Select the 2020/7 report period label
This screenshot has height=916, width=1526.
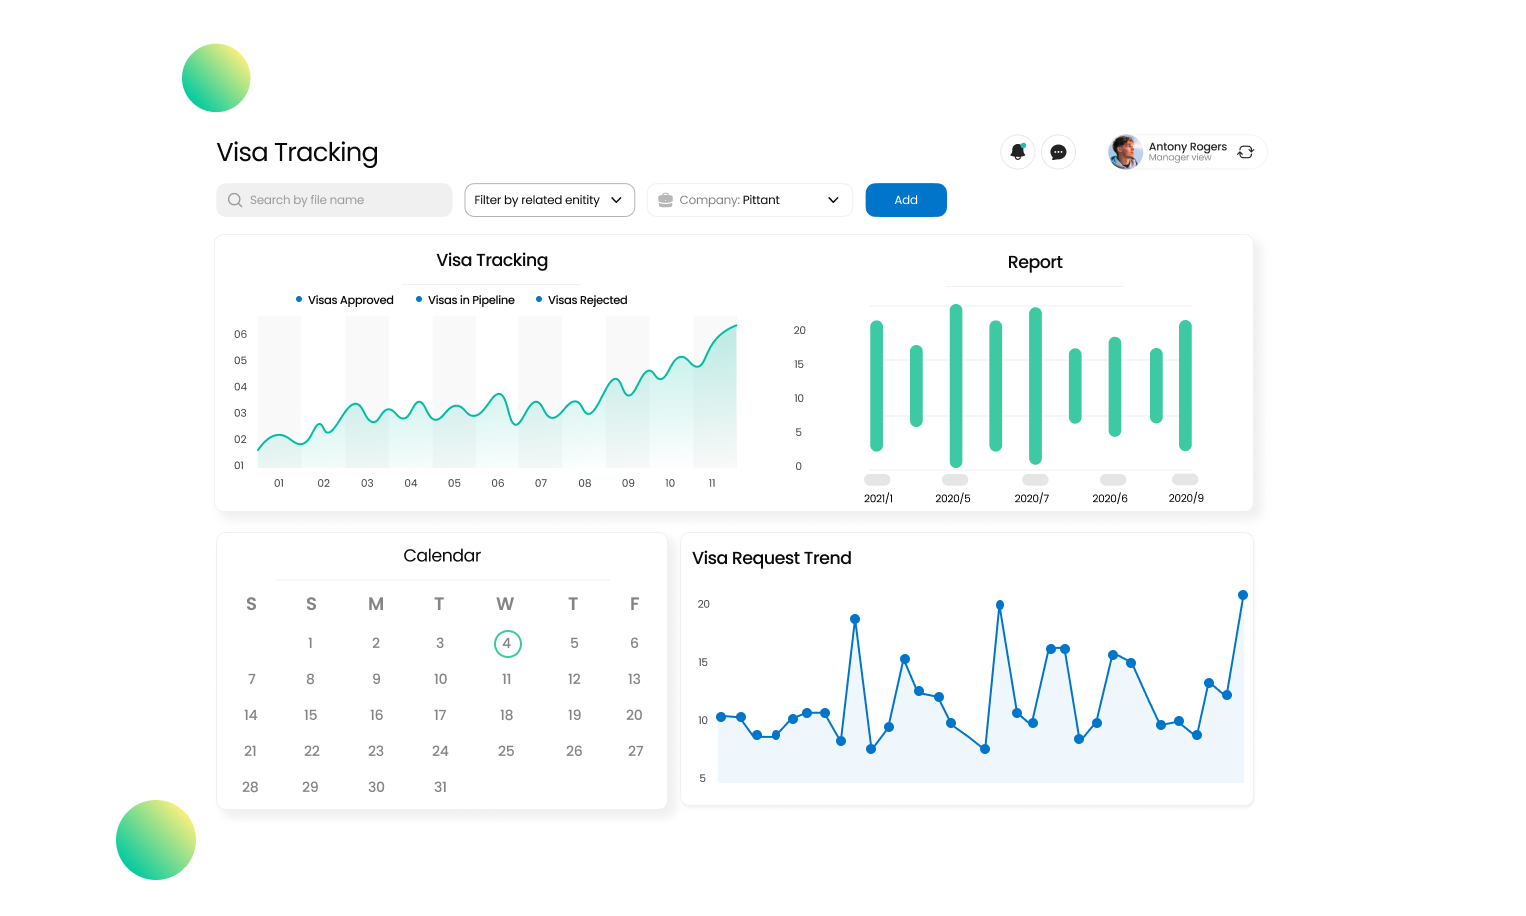[x=1032, y=498]
